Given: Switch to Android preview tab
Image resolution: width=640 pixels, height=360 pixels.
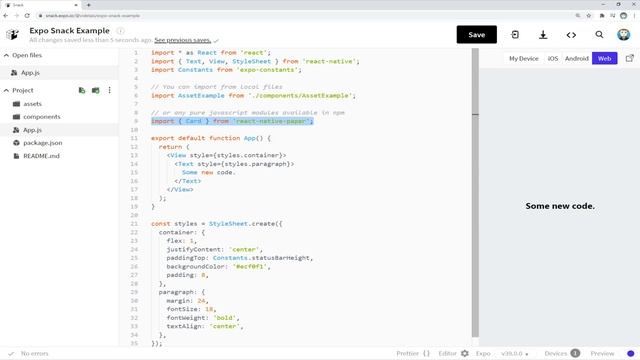Looking at the screenshot, I should (576, 58).
